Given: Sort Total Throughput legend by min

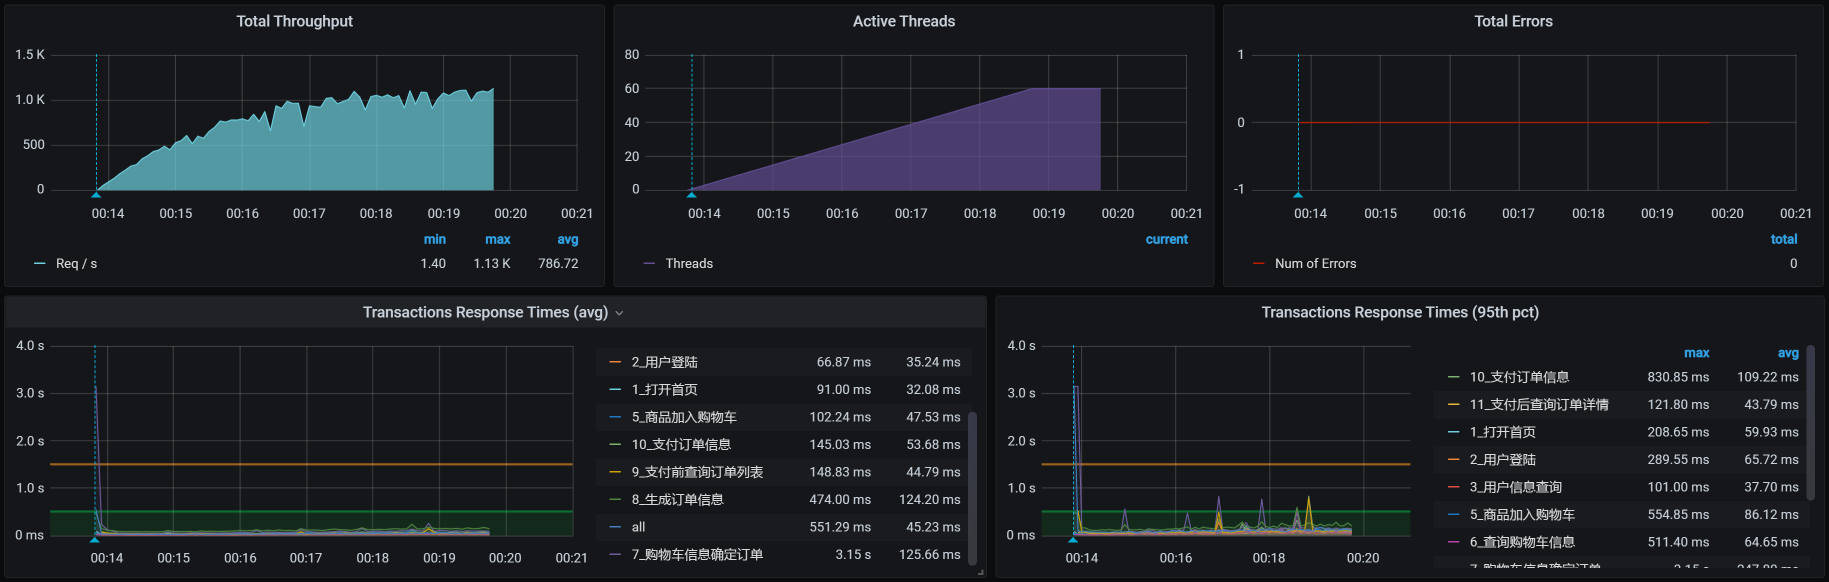Looking at the screenshot, I should [x=434, y=240].
